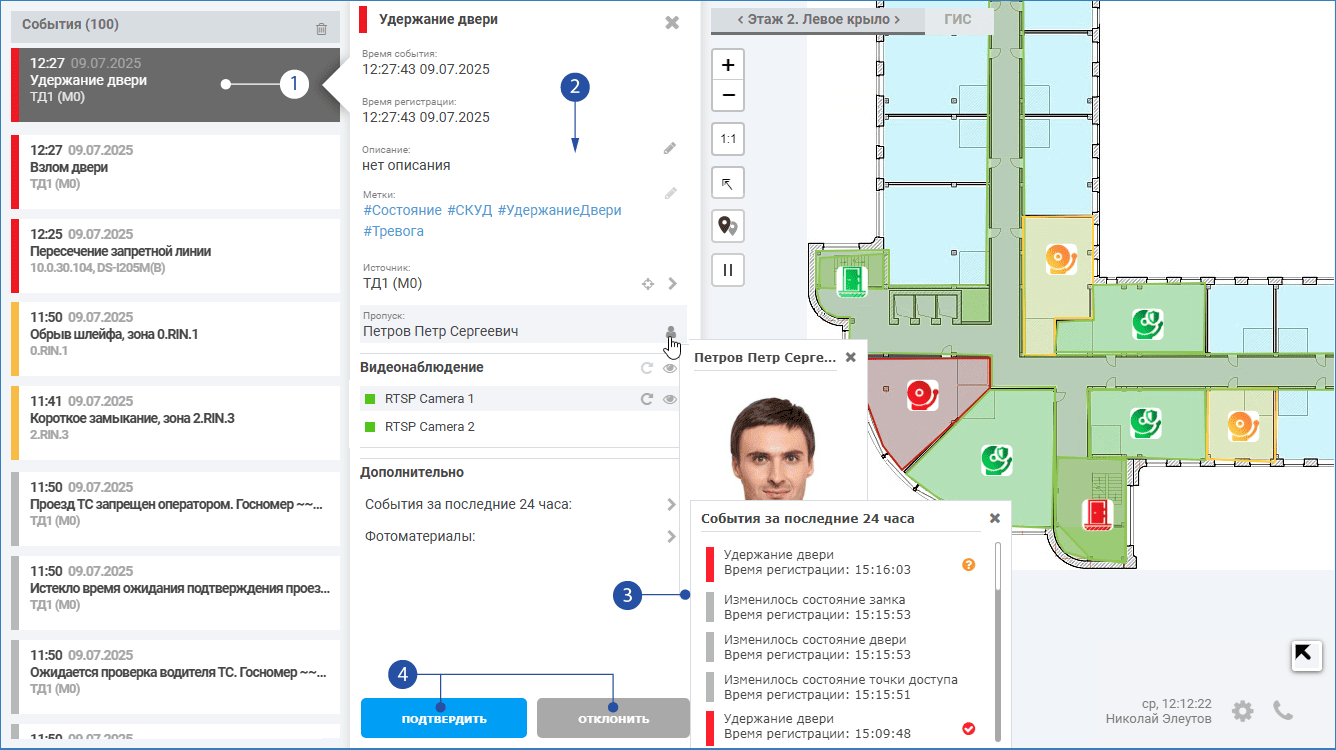Image resolution: width=1336 pixels, height=750 pixels.
Task: Toggle Видеонаблюдение section eye icon
Action: tap(671, 368)
